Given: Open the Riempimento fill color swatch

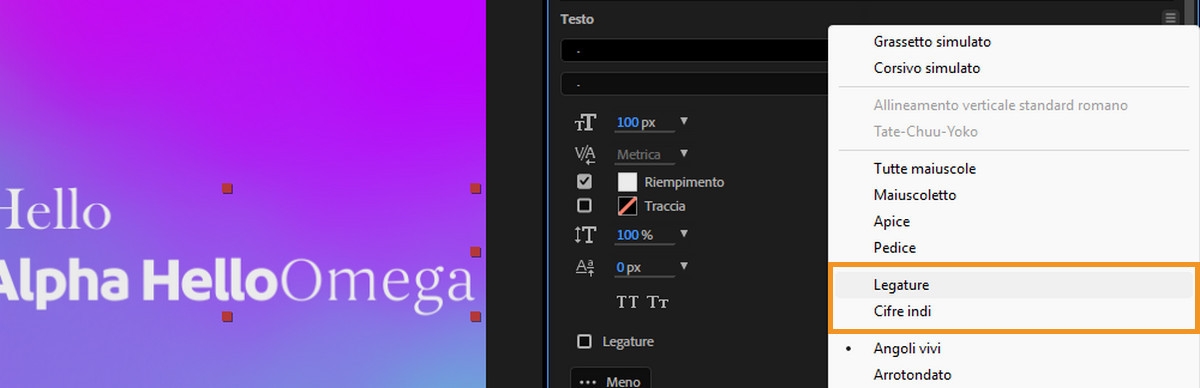Looking at the screenshot, I should coord(628,182).
